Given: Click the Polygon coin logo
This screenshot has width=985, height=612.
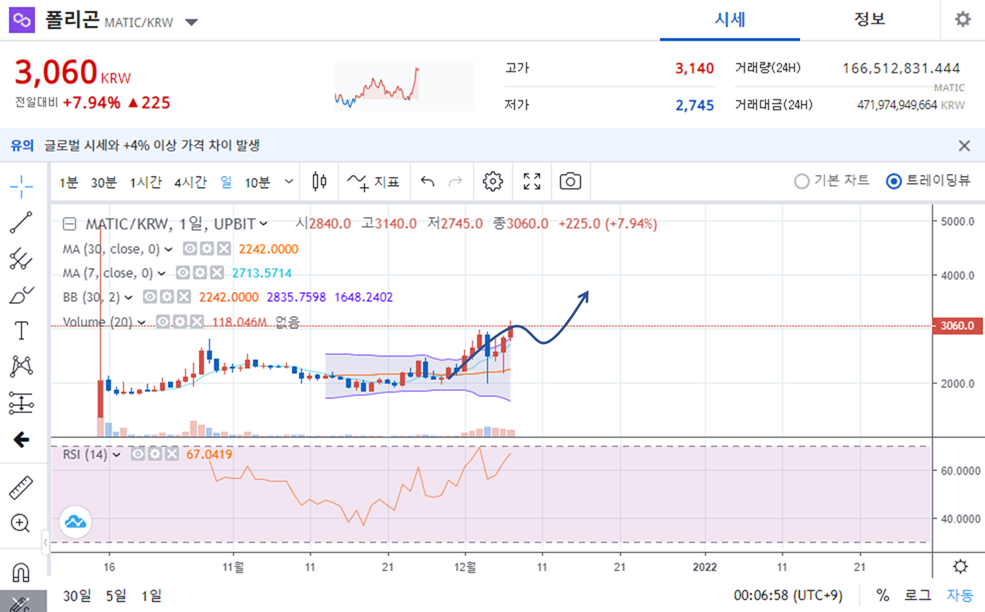Looking at the screenshot, I should pos(21,20).
